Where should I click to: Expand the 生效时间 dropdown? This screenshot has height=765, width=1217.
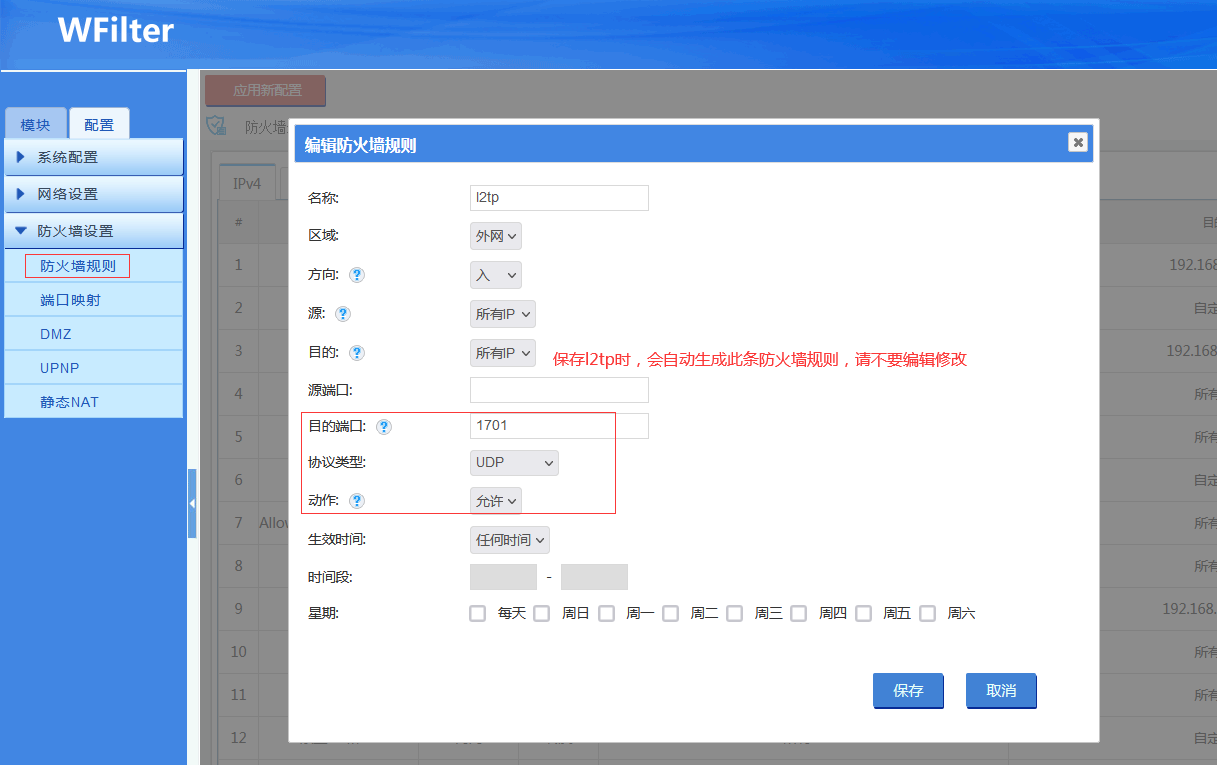[510, 540]
